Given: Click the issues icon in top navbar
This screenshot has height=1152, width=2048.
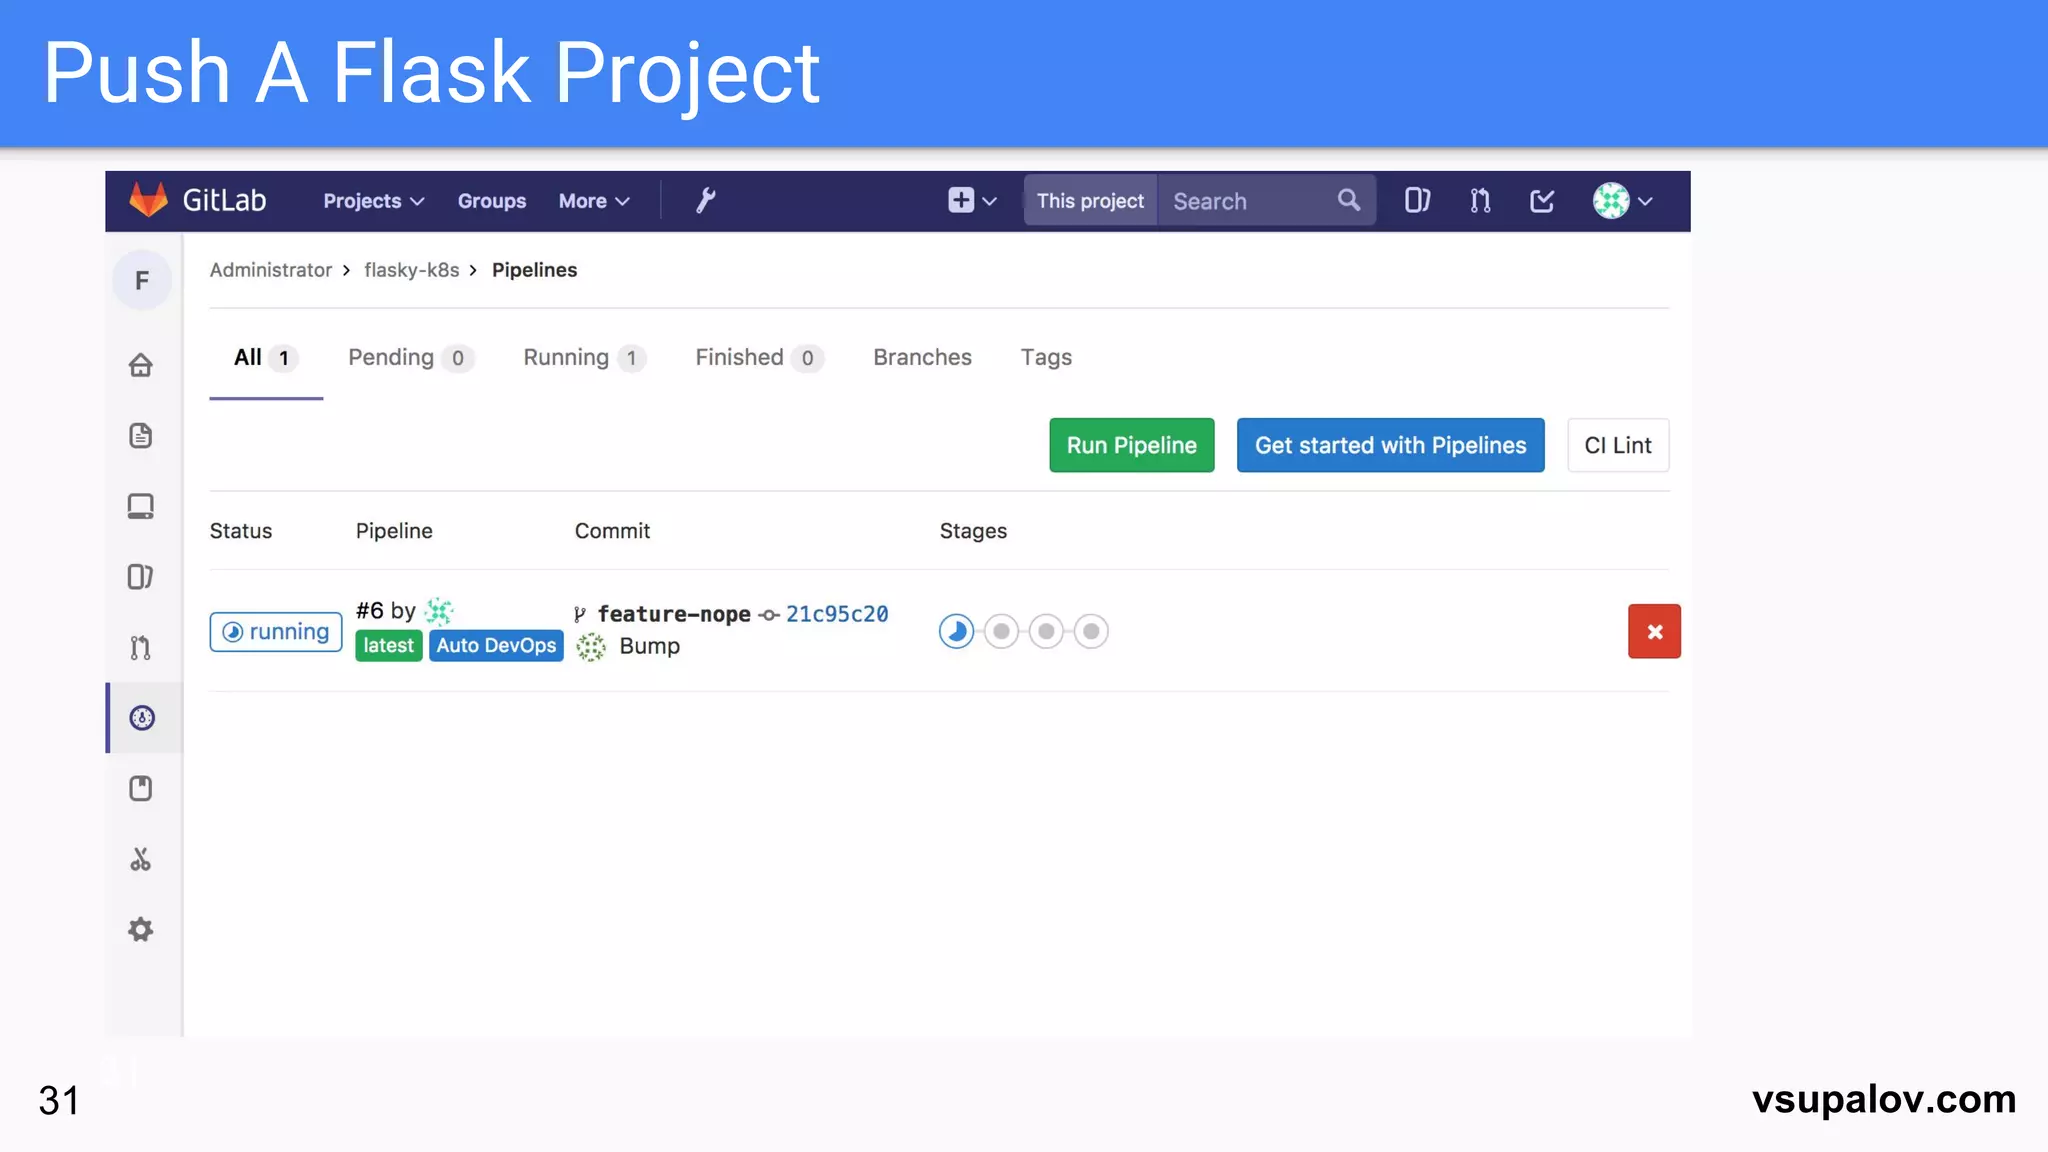Looking at the screenshot, I should tap(1417, 201).
